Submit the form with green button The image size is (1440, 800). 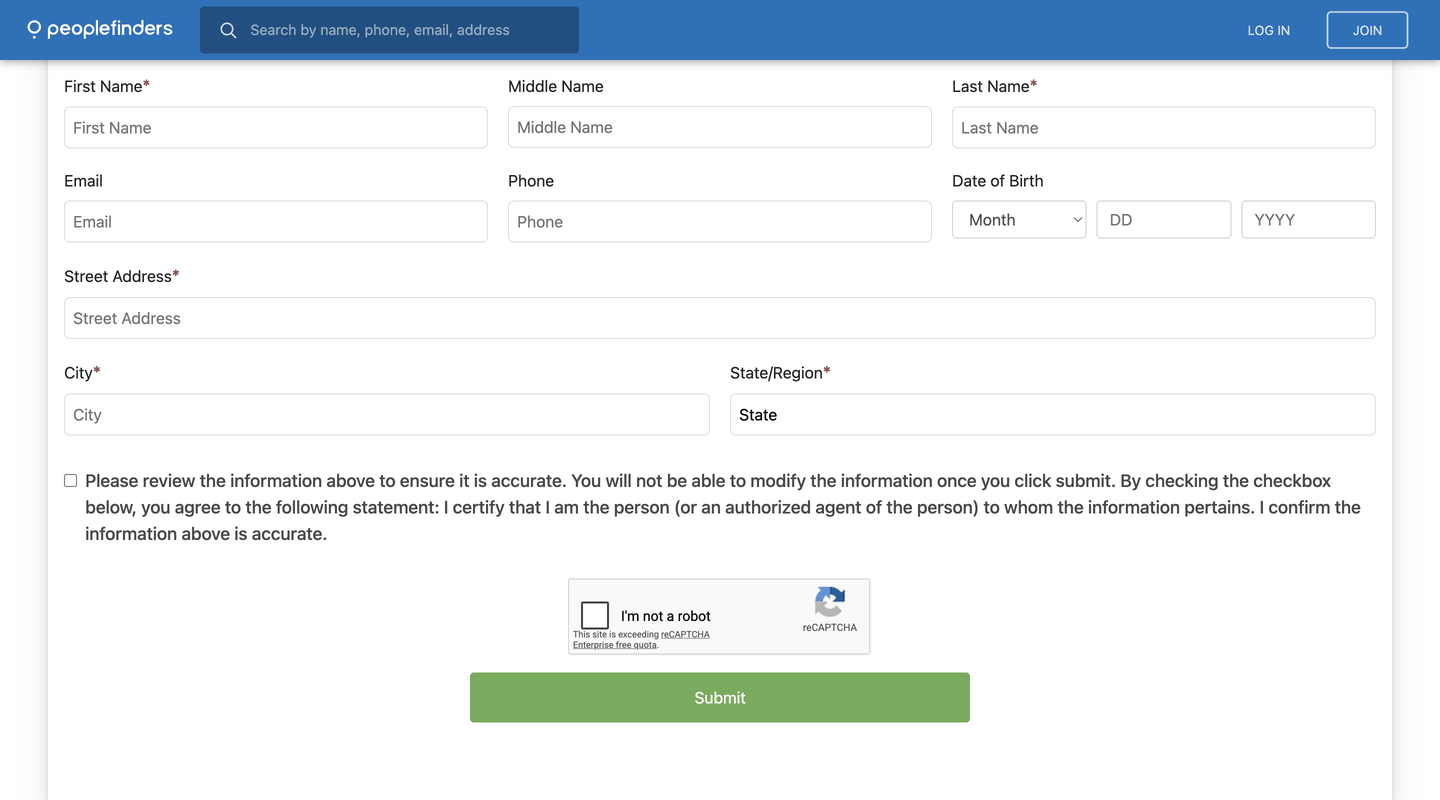720,698
